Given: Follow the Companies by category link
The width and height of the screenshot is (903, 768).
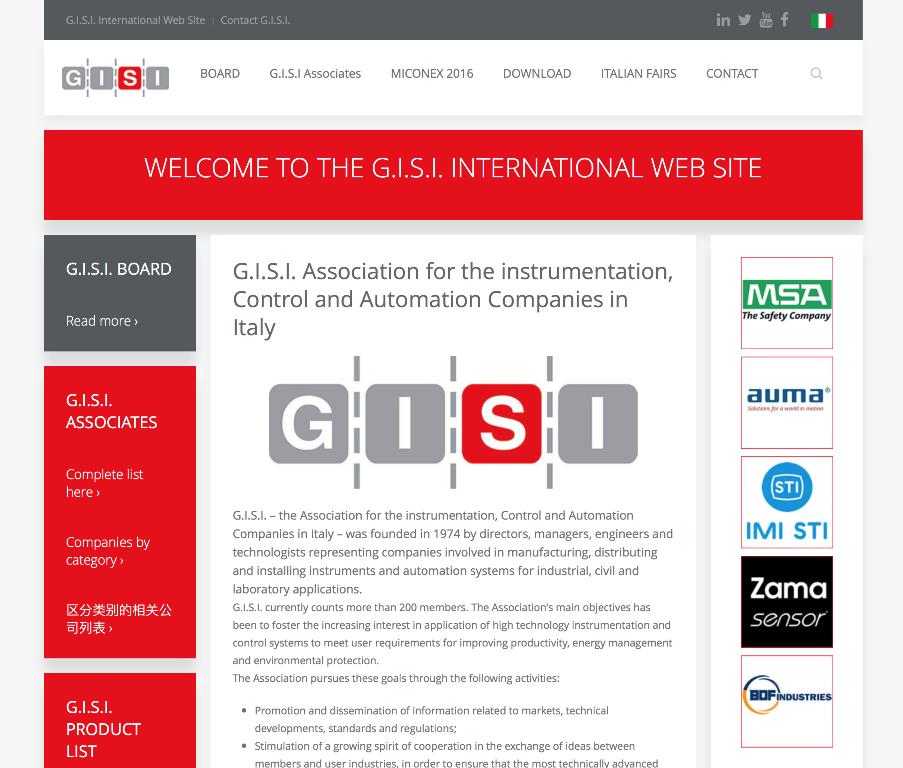Looking at the screenshot, I should pyautogui.click(x=107, y=551).
